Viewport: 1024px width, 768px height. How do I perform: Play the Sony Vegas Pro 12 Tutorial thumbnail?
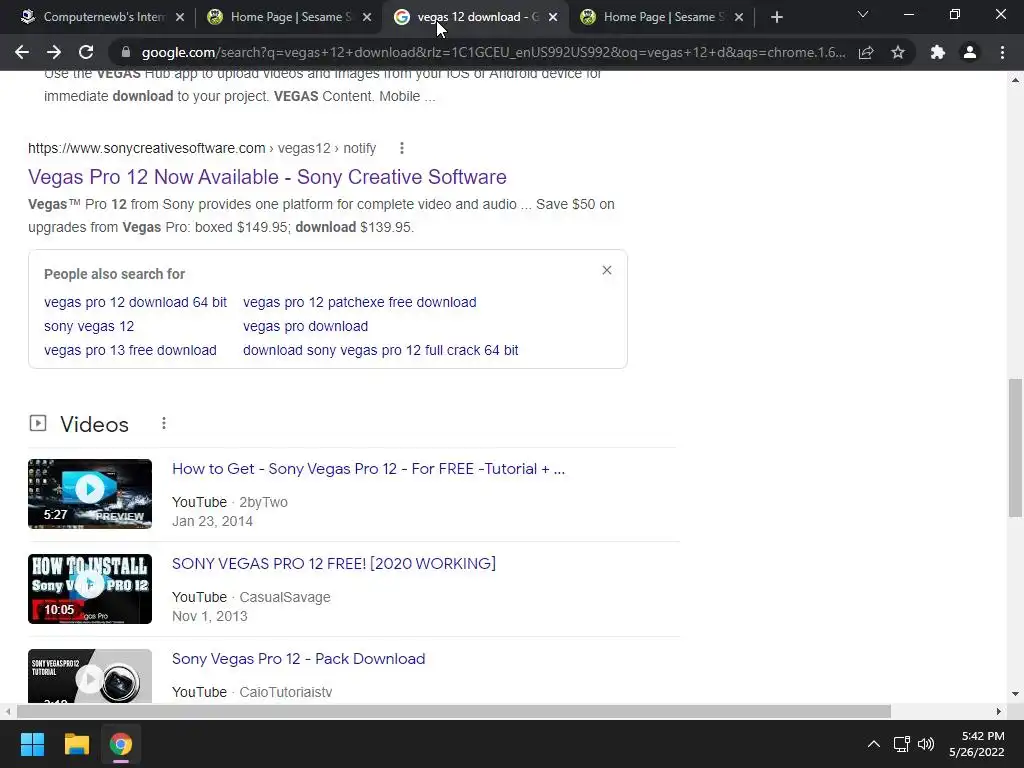coord(90,676)
